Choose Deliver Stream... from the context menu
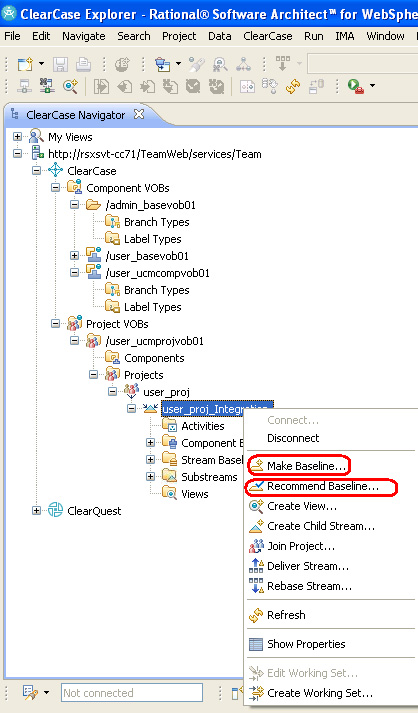418x713 pixels. pyautogui.click(x=308, y=566)
